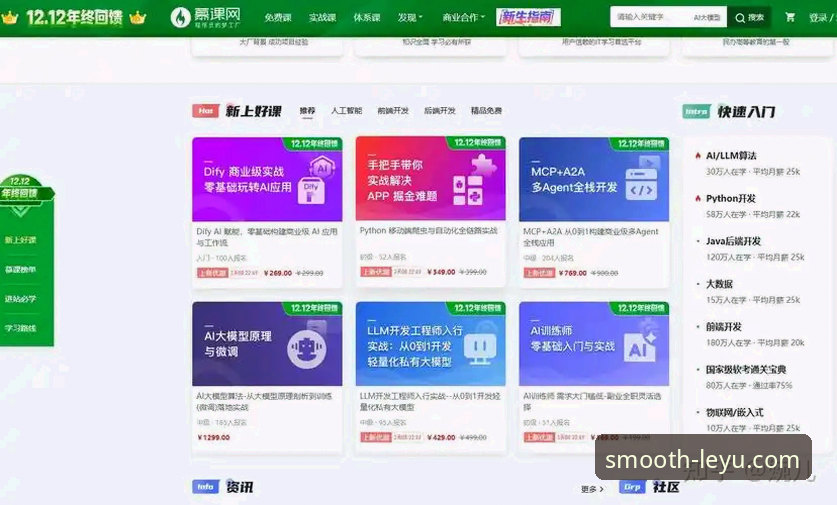
Task: Click the Hot badge beside 新上好课
Action: click(206, 111)
